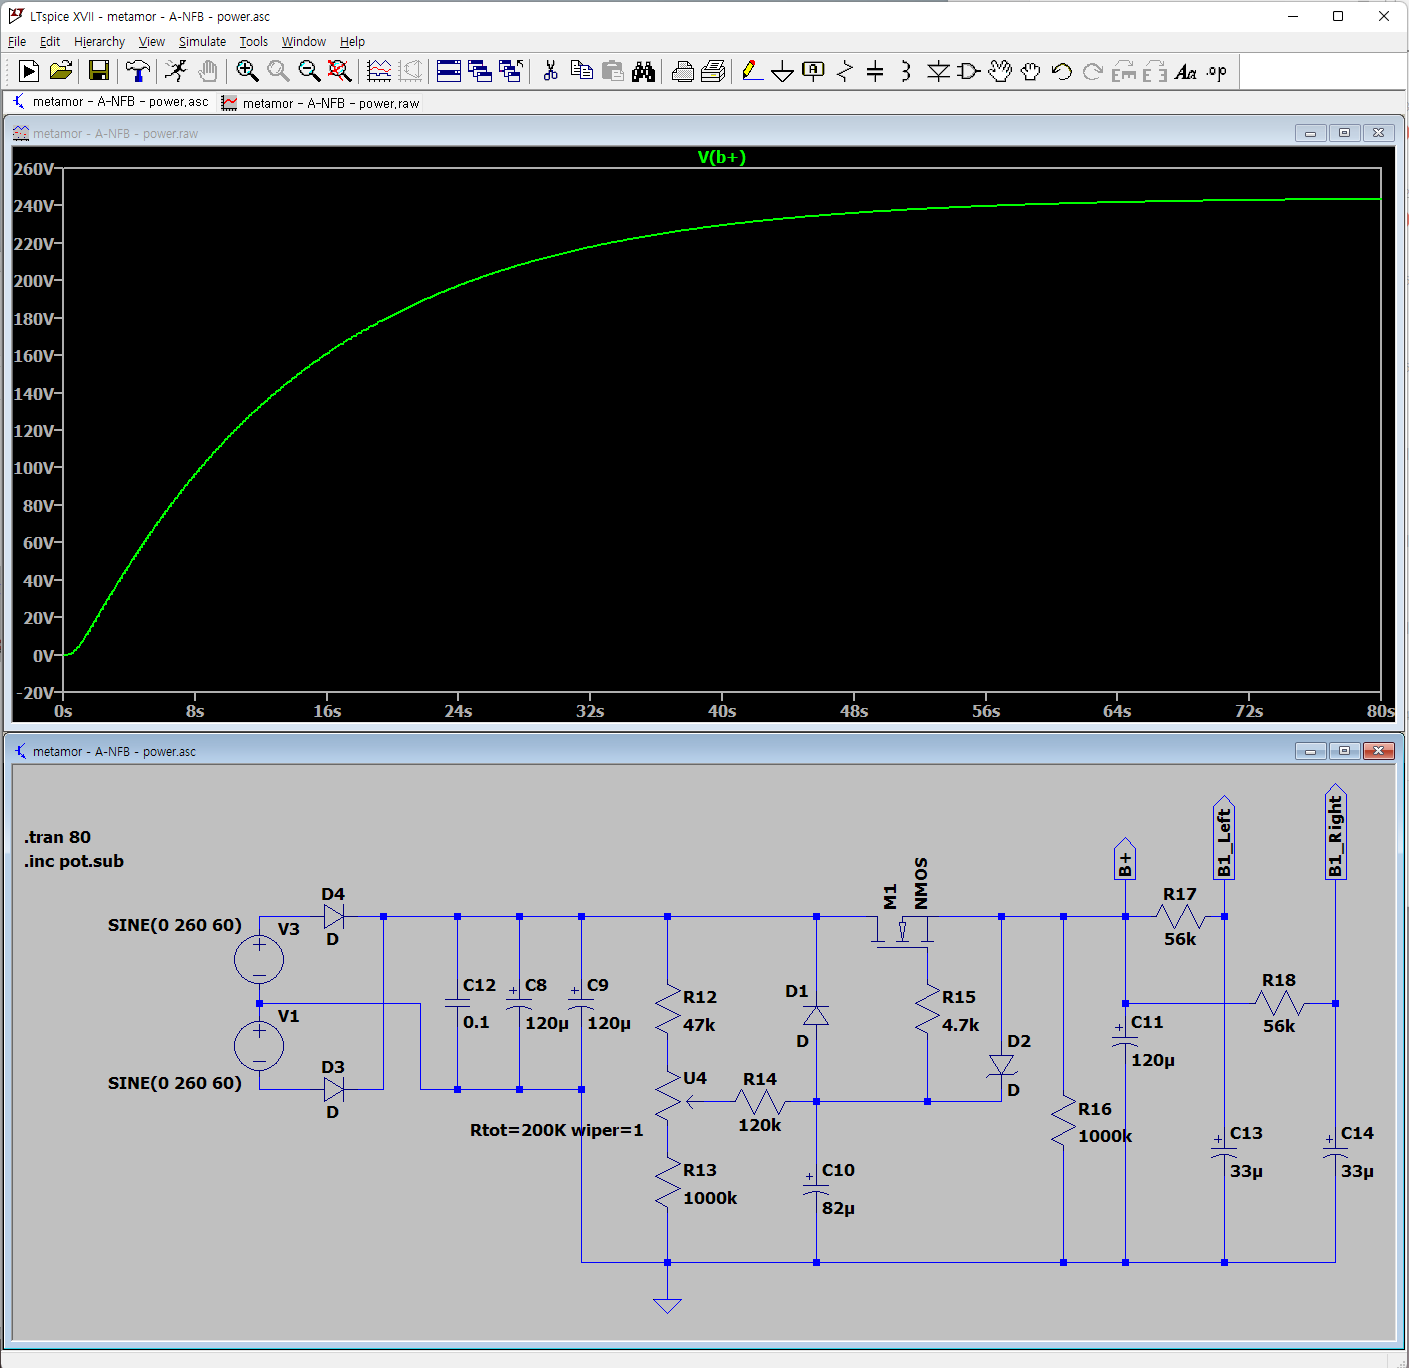Click the .tran 80 directive text
This screenshot has width=1409, height=1368.
pos(57,837)
